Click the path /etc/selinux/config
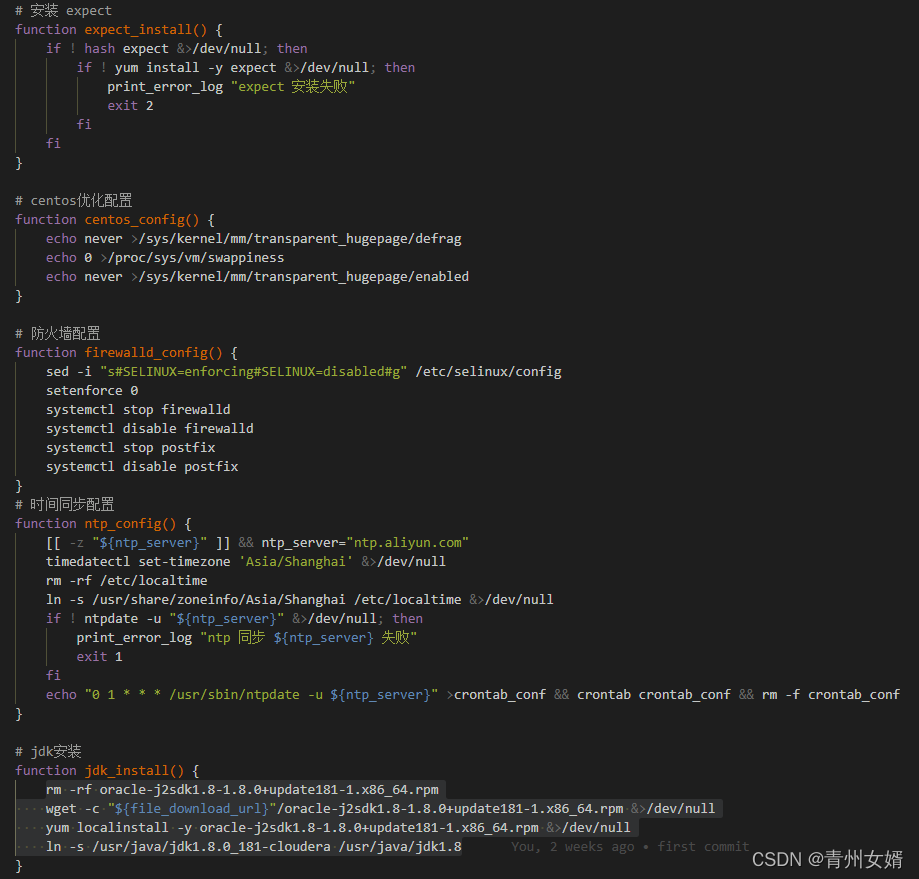This screenshot has width=919, height=879. click(488, 372)
